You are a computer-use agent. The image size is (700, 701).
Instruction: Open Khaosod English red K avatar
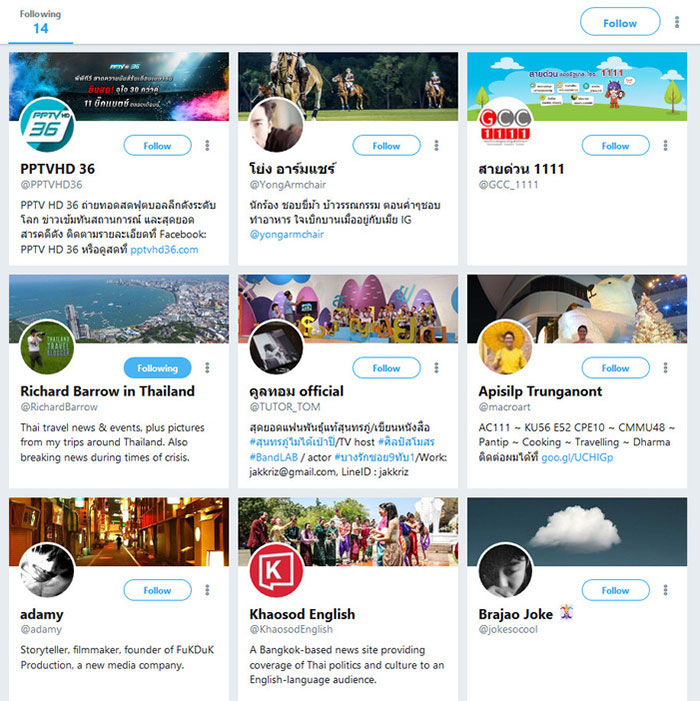[276, 570]
